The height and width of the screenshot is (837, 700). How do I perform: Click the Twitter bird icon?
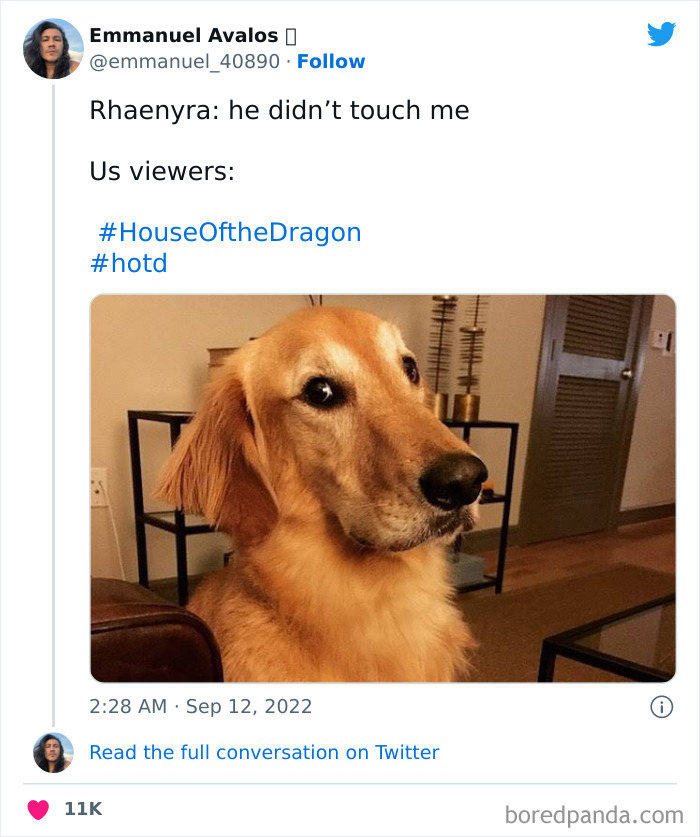pyautogui.click(x=662, y=34)
